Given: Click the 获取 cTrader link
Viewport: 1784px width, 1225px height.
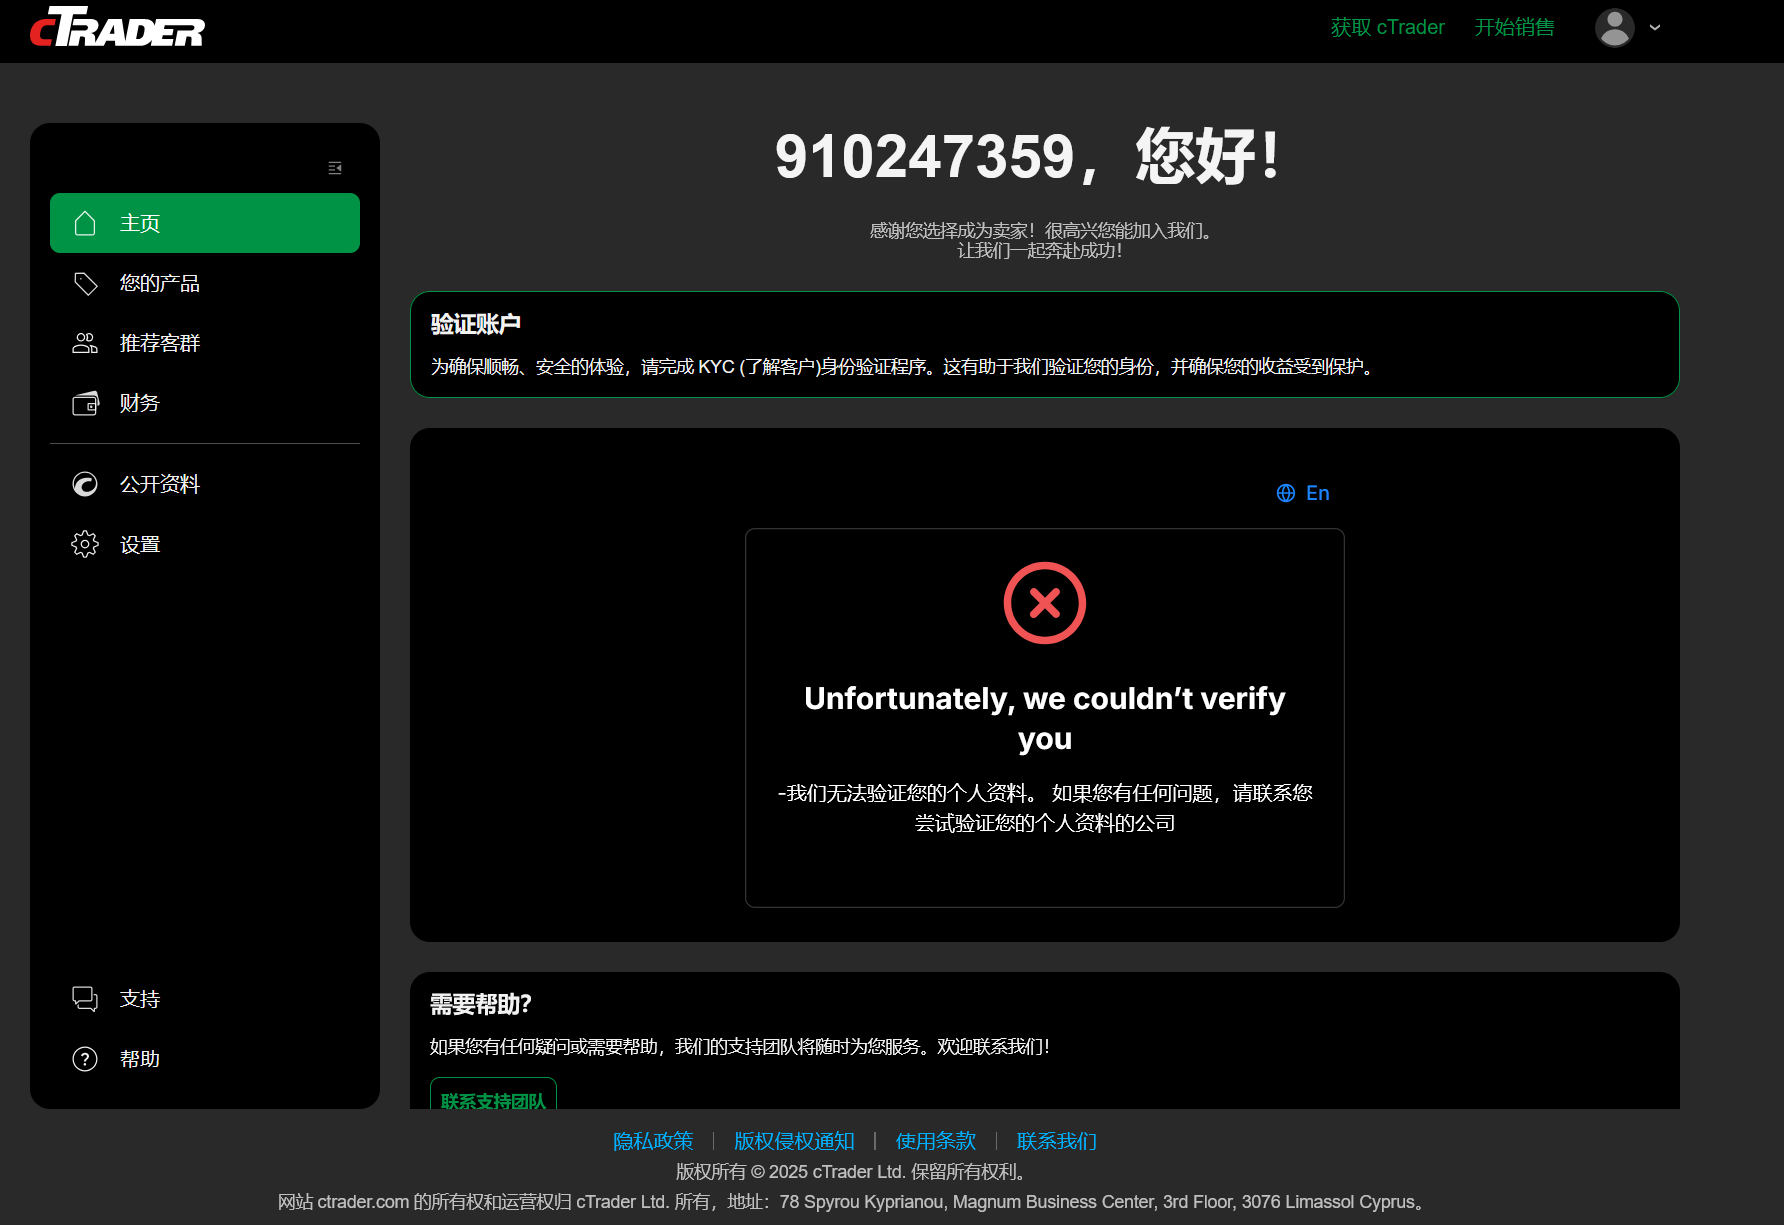Looking at the screenshot, I should (1387, 27).
